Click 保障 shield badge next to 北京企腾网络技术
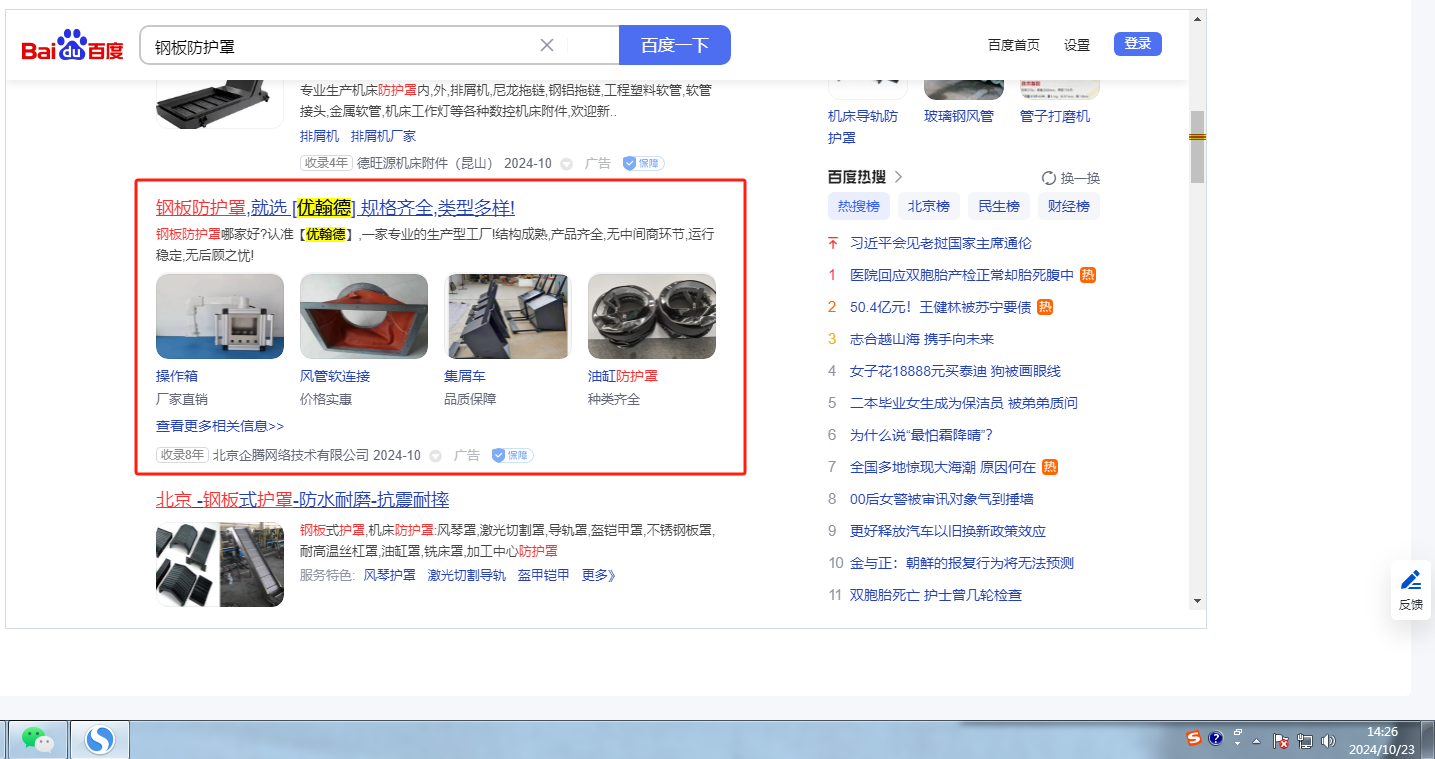The image size is (1435, 759). (512, 455)
